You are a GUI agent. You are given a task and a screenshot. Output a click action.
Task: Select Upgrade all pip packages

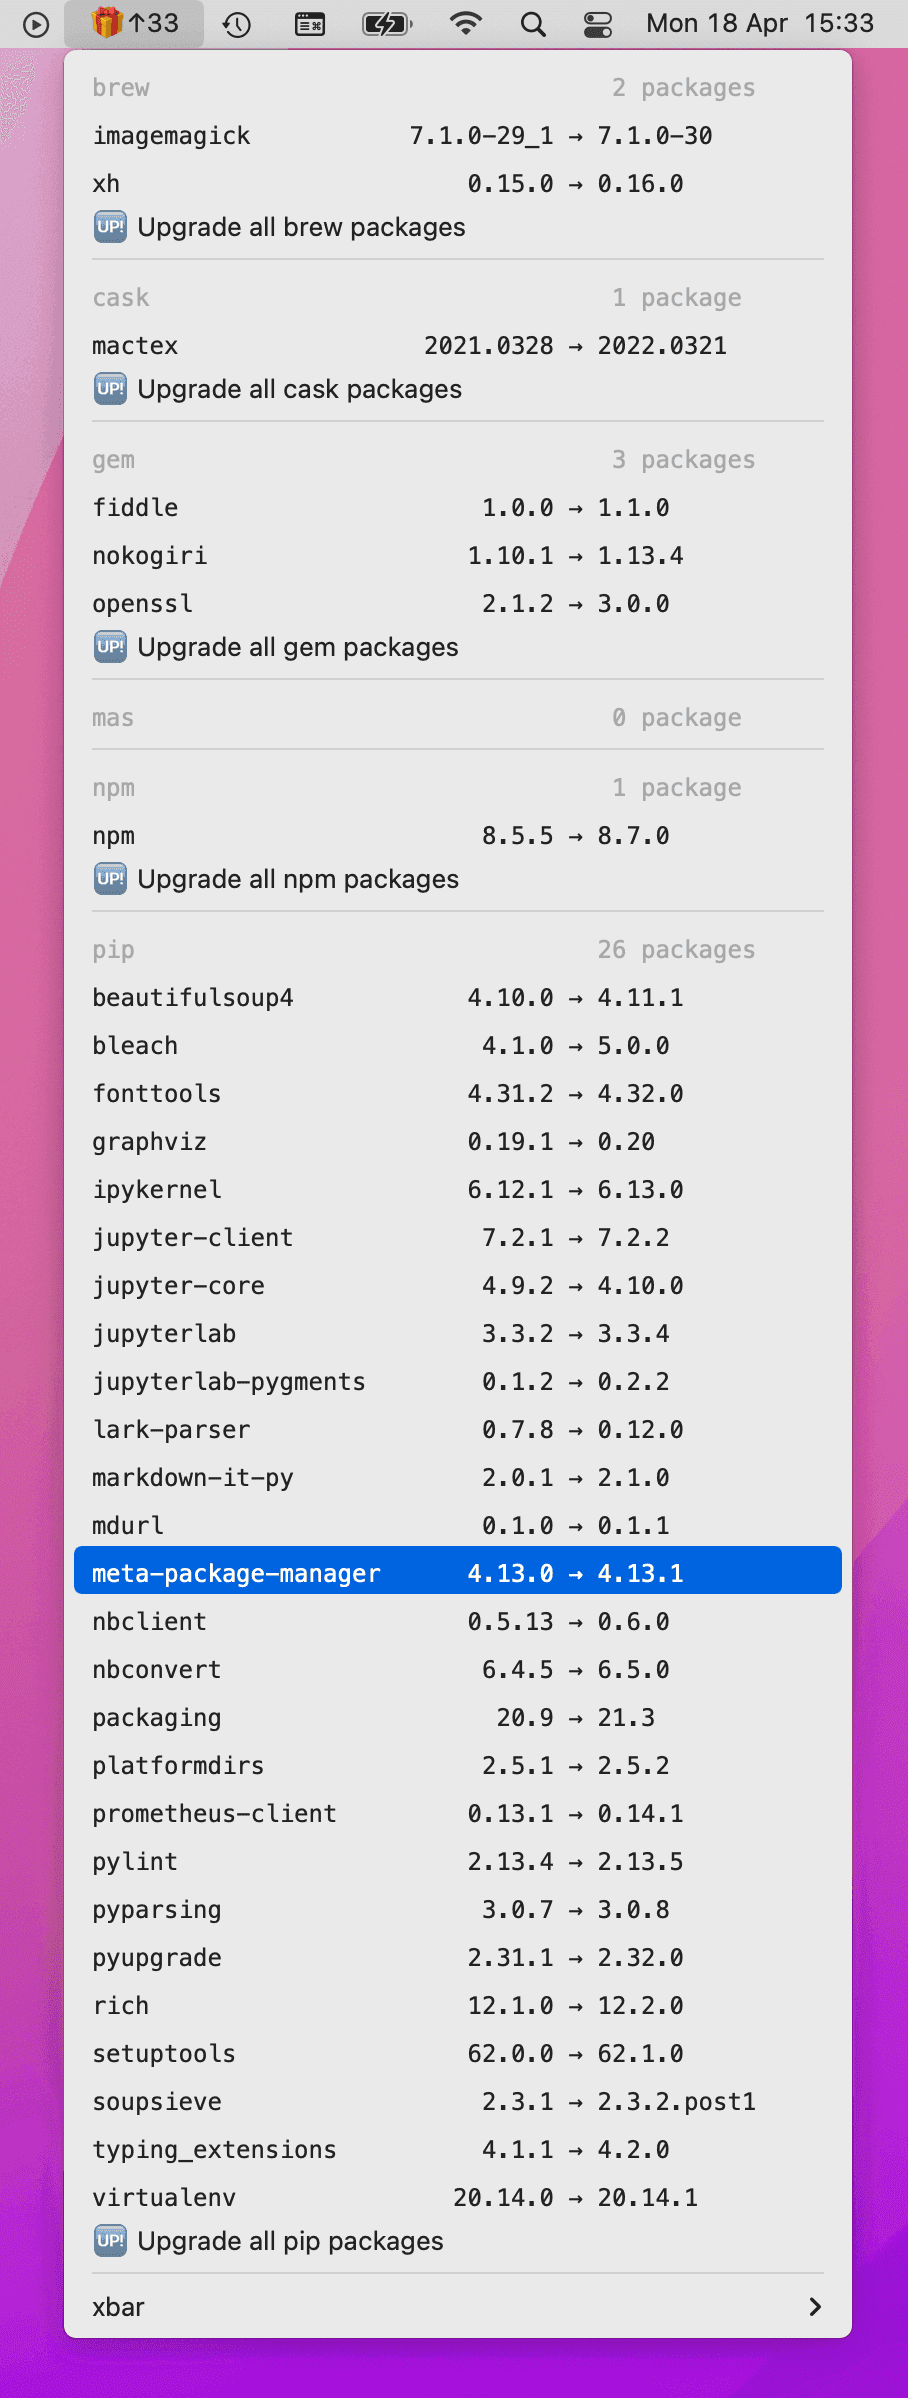coord(458,2241)
